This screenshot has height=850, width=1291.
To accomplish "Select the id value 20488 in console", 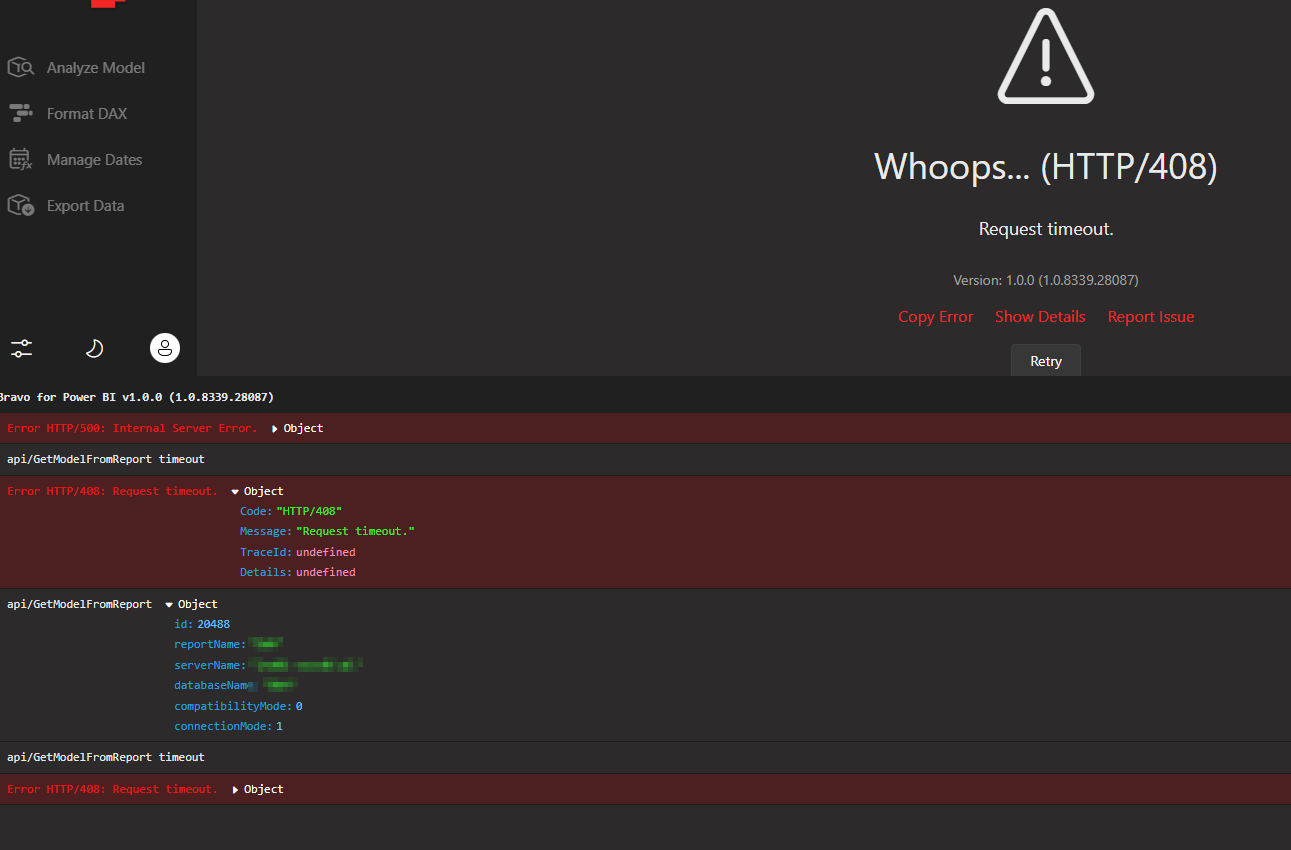I will pos(211,623).
